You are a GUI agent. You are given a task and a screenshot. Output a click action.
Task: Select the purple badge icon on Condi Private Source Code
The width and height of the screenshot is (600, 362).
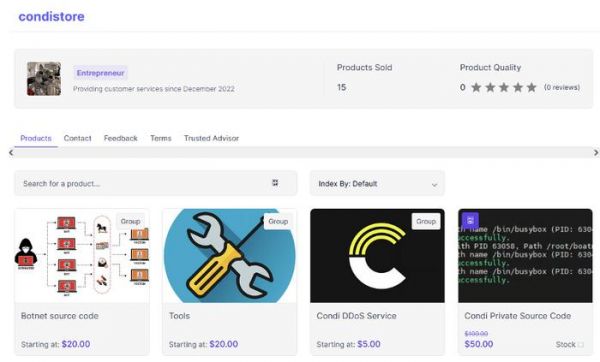(x=470, y=220)
